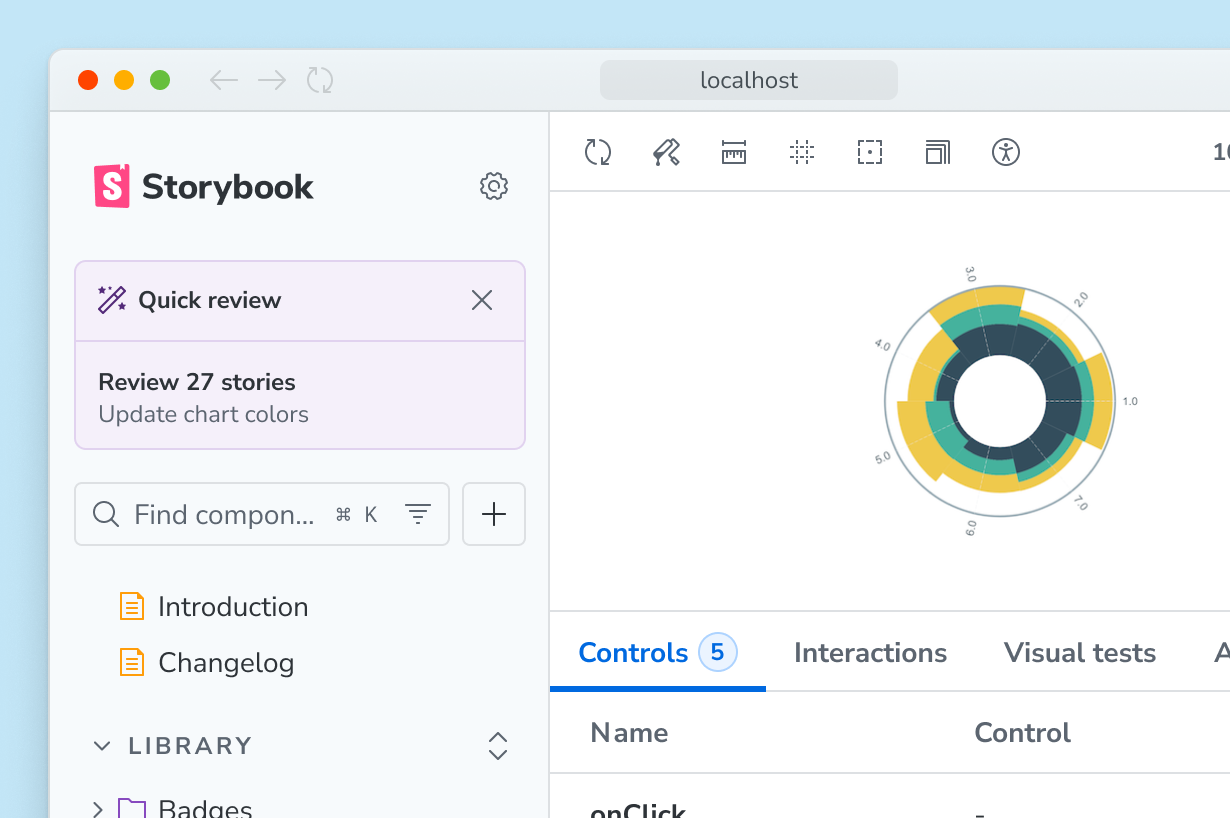
Task: Click the plus button to add story
Action: tap(494, 514)
